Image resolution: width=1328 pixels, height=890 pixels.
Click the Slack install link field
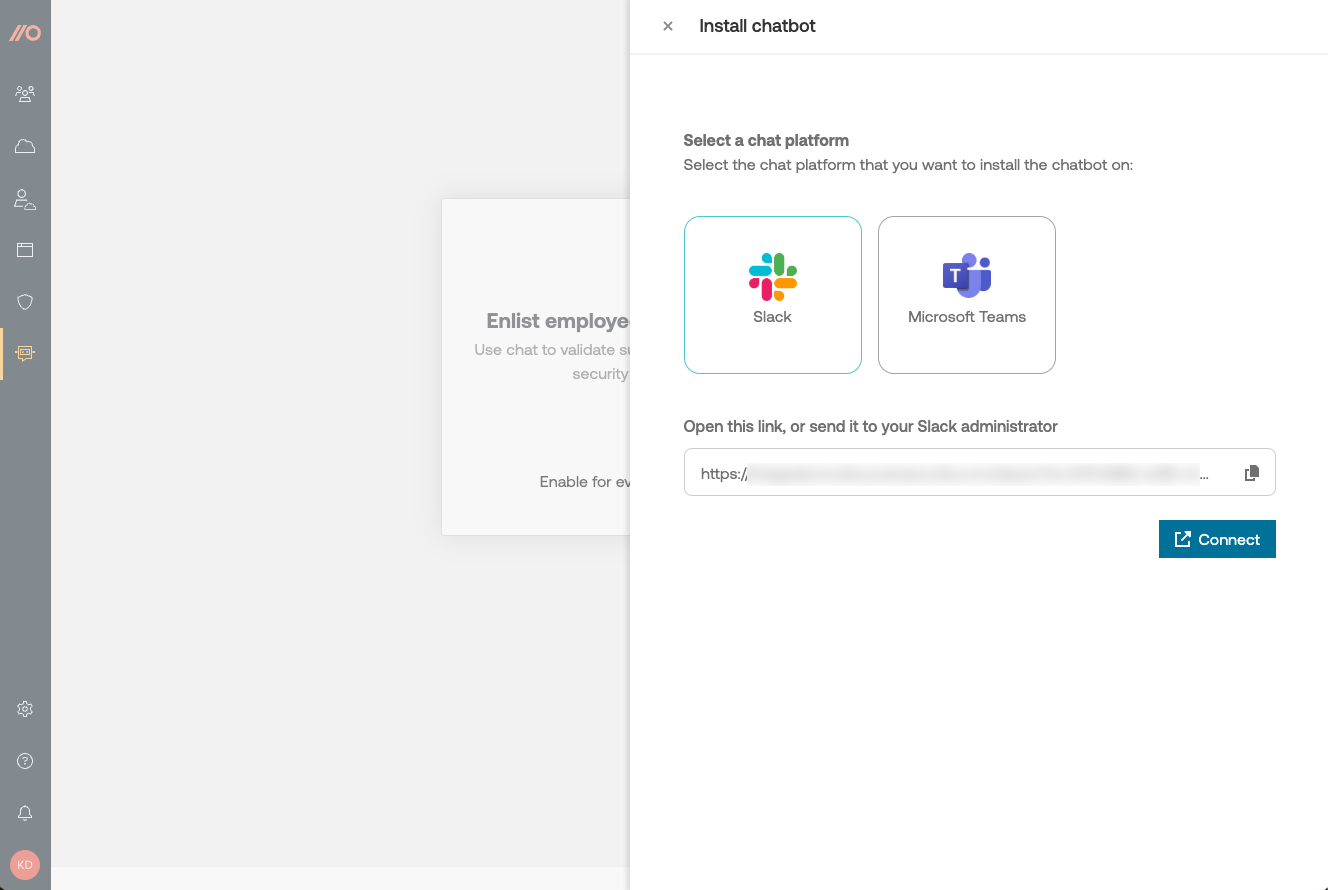tap(980, 472)
